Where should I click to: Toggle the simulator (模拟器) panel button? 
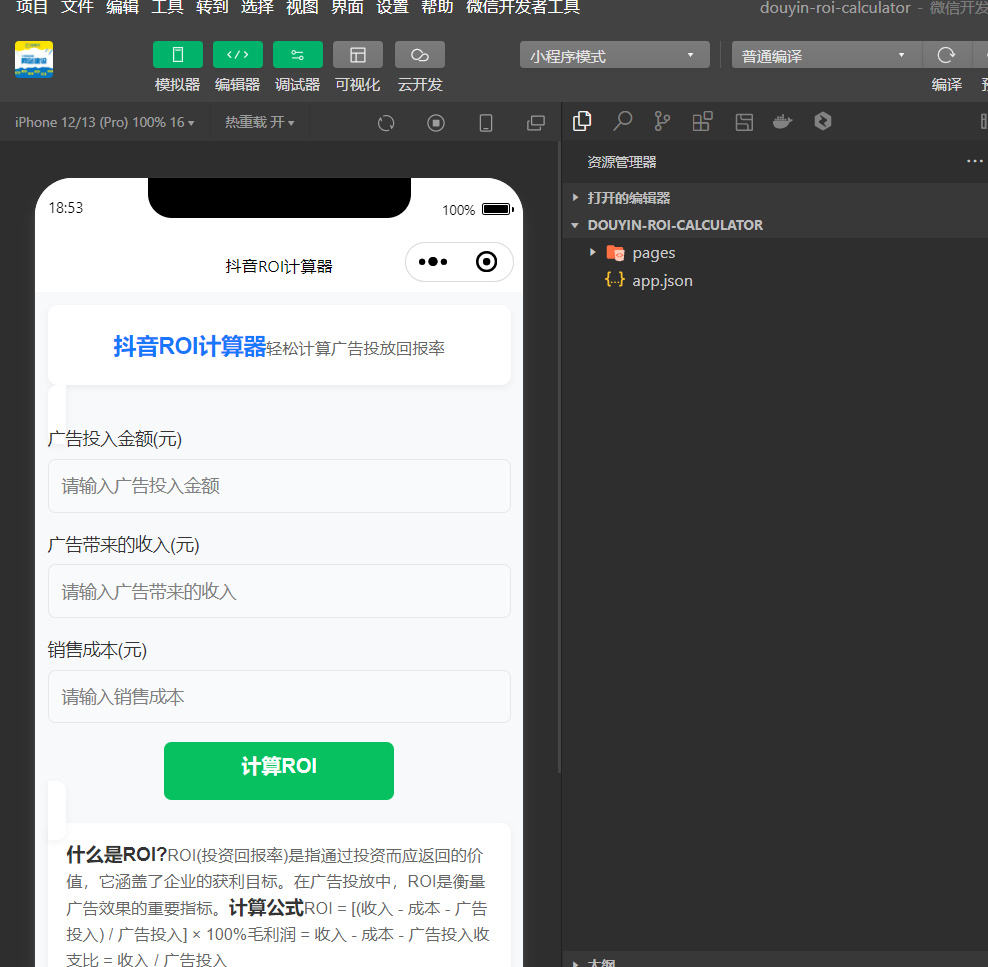click(178, 55)
